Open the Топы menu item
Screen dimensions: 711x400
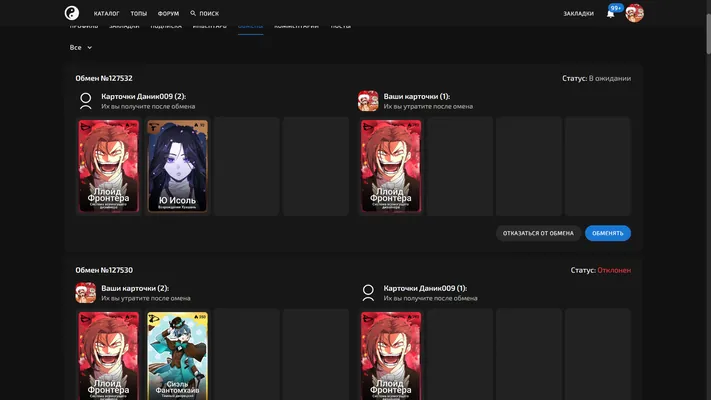pos(139,14)
